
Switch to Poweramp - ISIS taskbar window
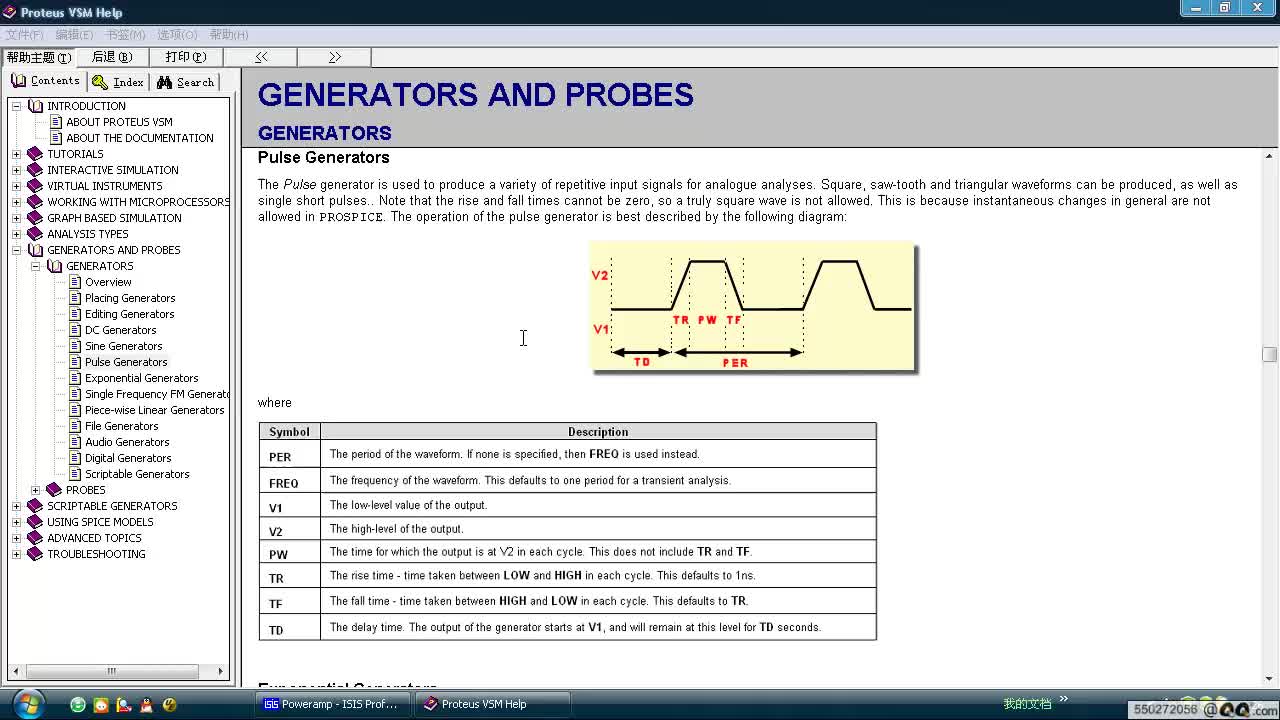(x=332, y=704)
